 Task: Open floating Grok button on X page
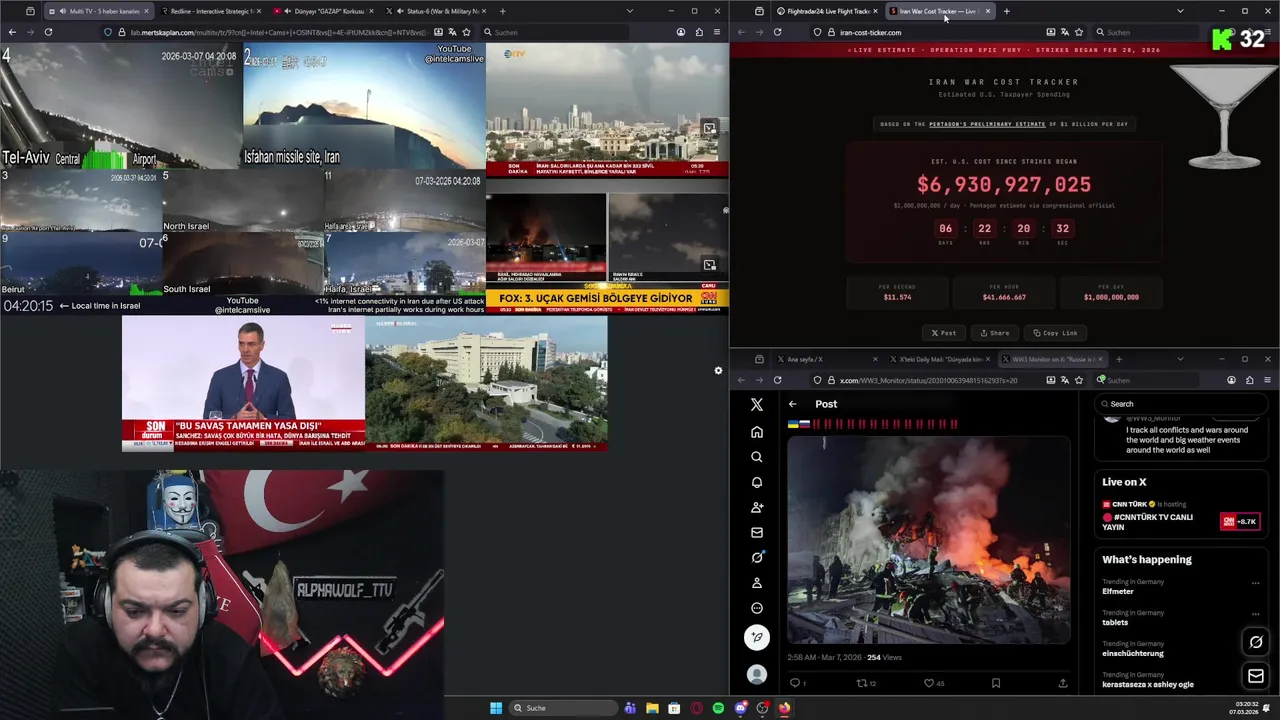coord(1256,642)
